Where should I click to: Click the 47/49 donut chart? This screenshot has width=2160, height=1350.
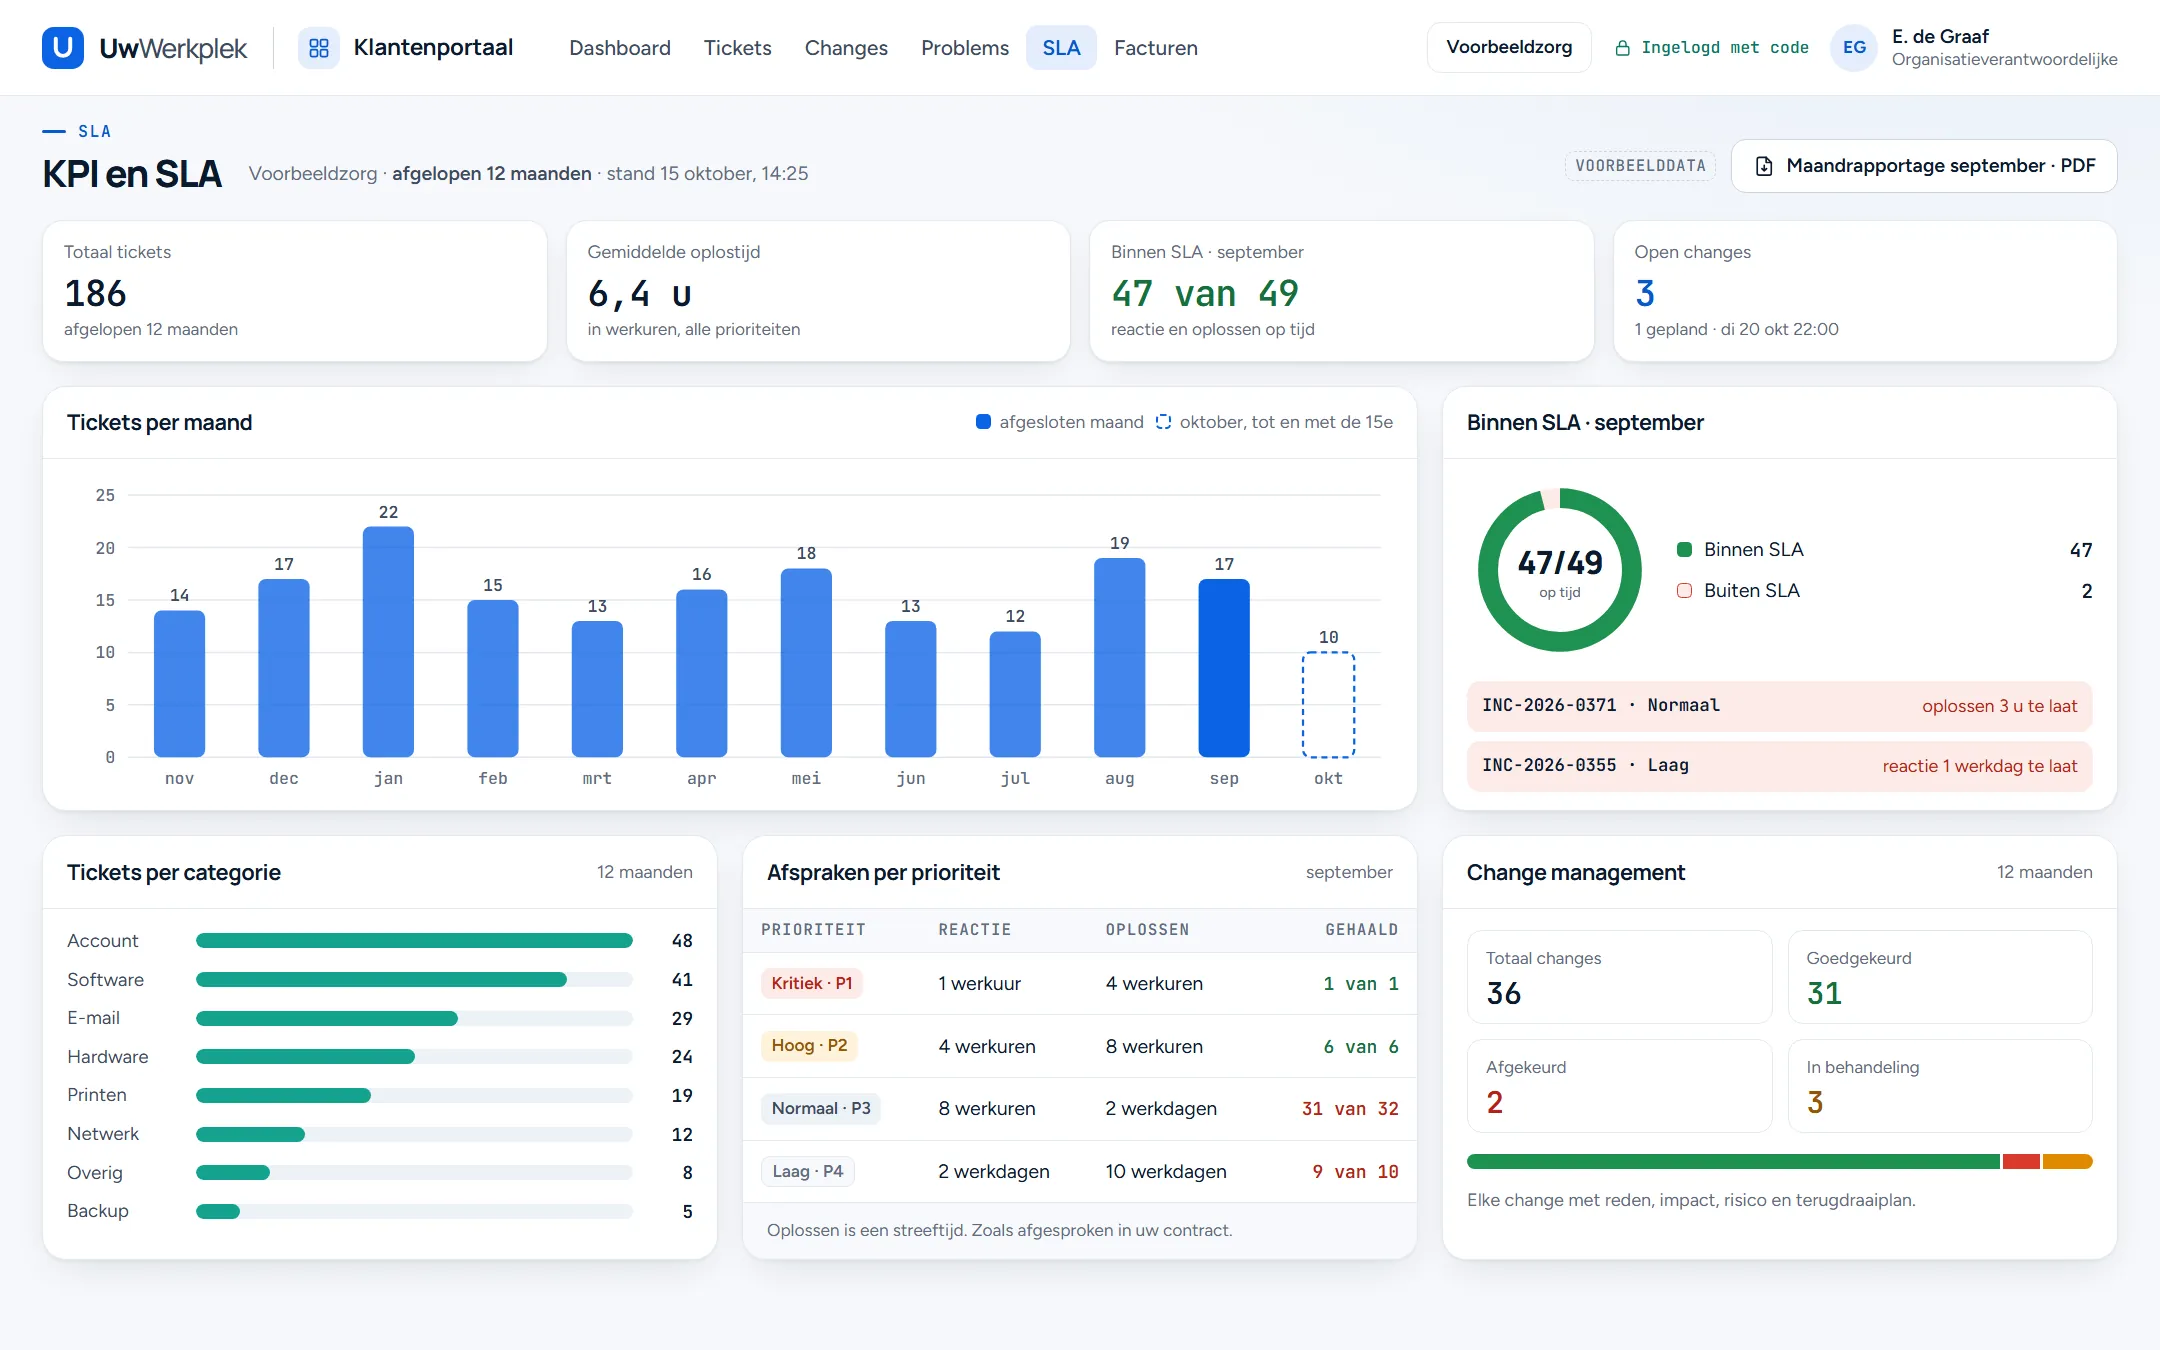[1559, 570]
